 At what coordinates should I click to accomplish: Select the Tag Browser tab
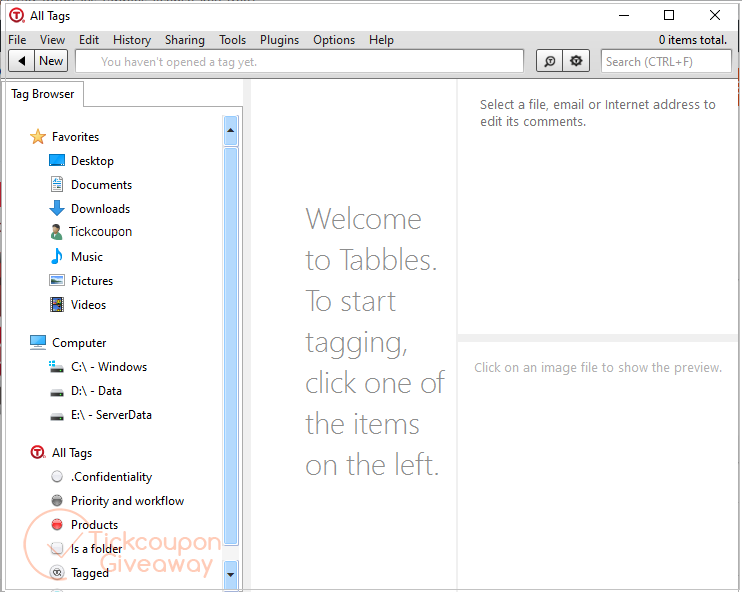(44, 94)
